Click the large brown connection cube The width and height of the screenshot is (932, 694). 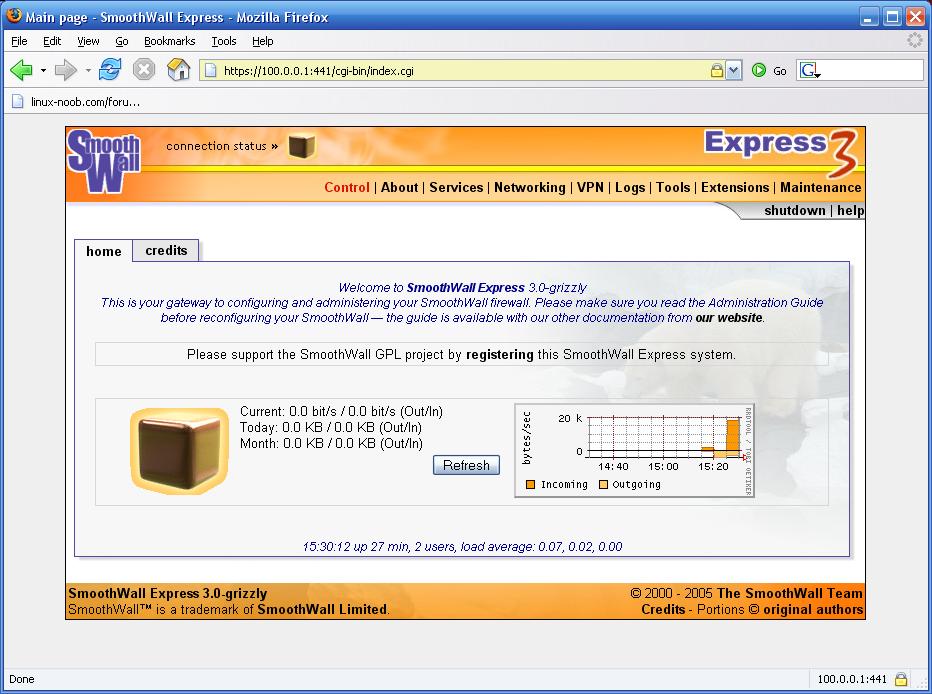point(180,451)
